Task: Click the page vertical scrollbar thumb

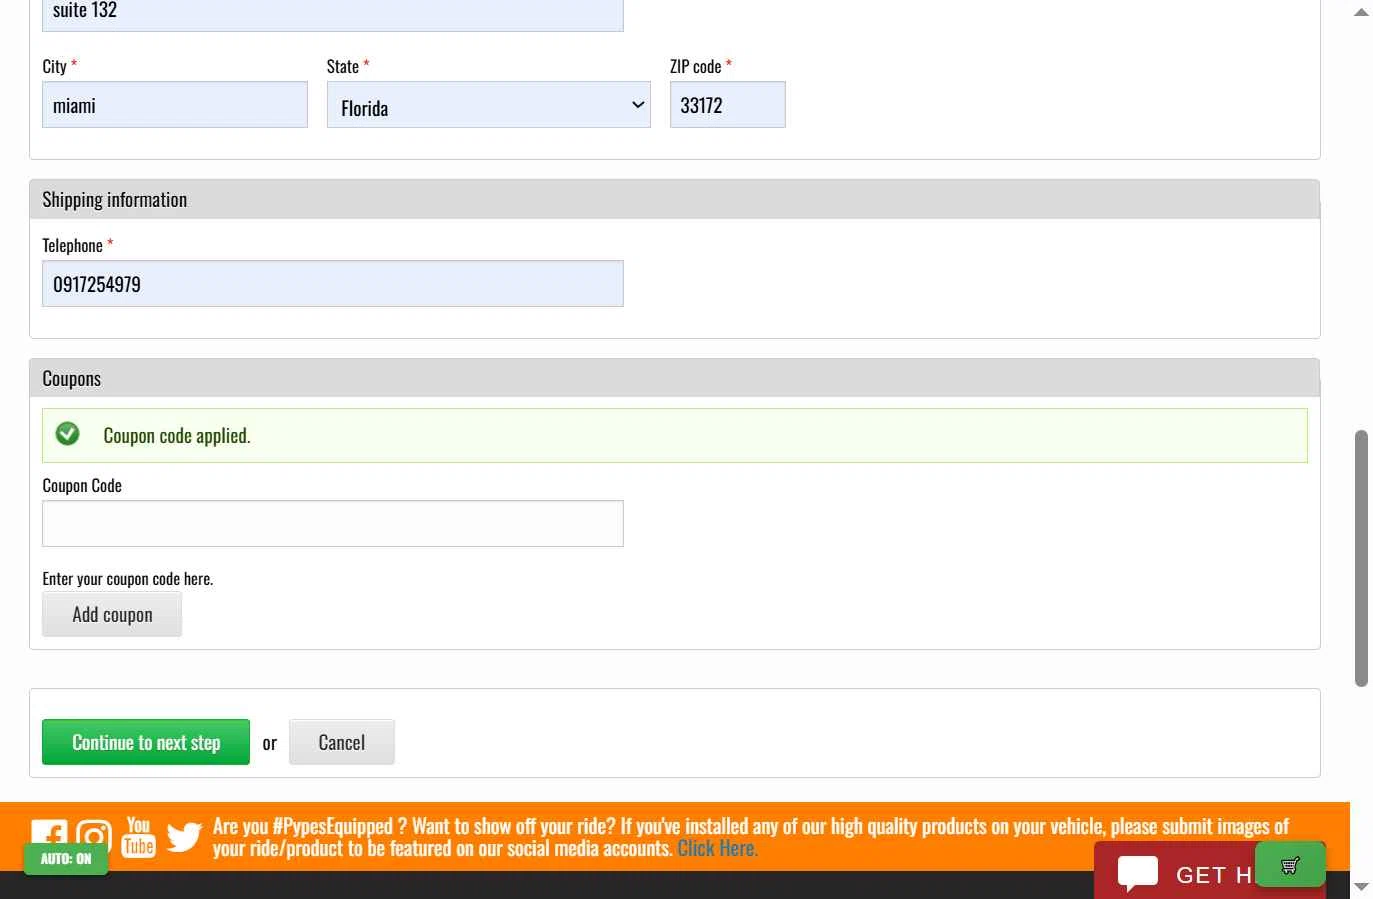Action: tap(1361, 559)
